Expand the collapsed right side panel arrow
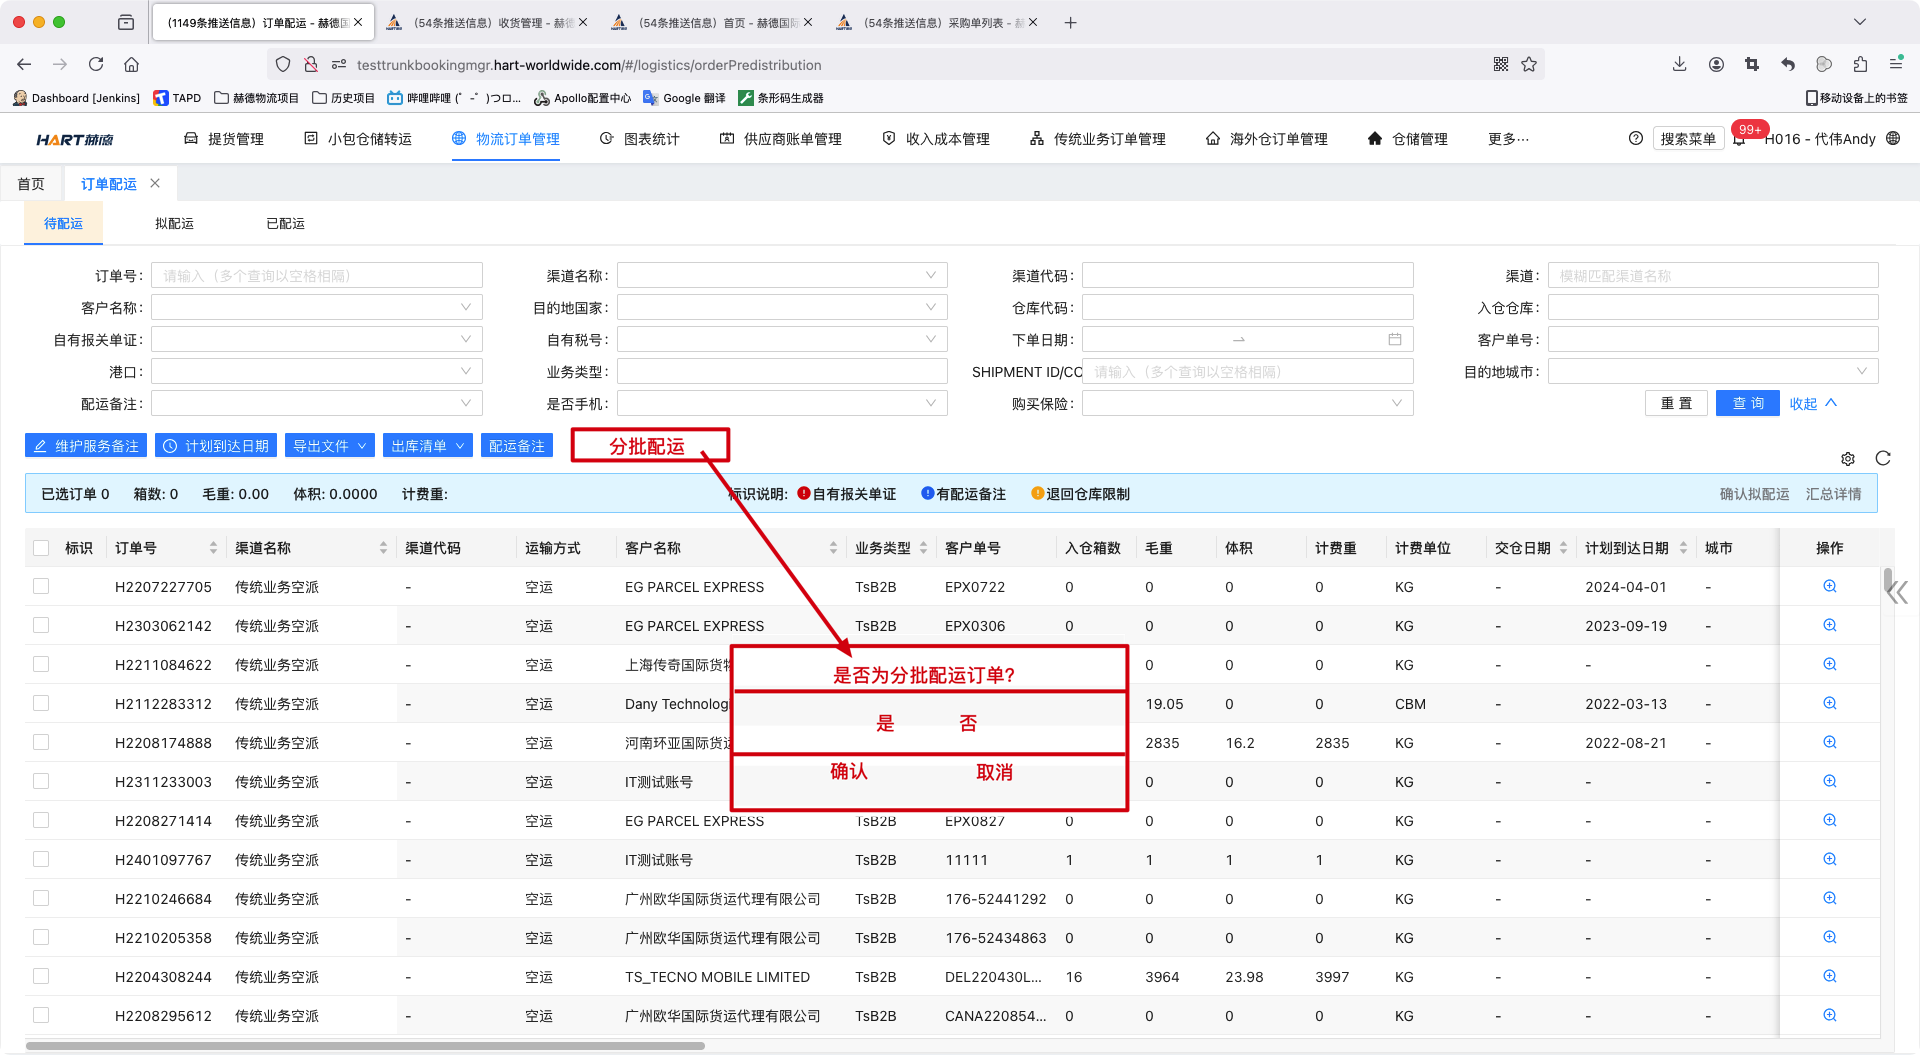 [x=1896, y=593]
